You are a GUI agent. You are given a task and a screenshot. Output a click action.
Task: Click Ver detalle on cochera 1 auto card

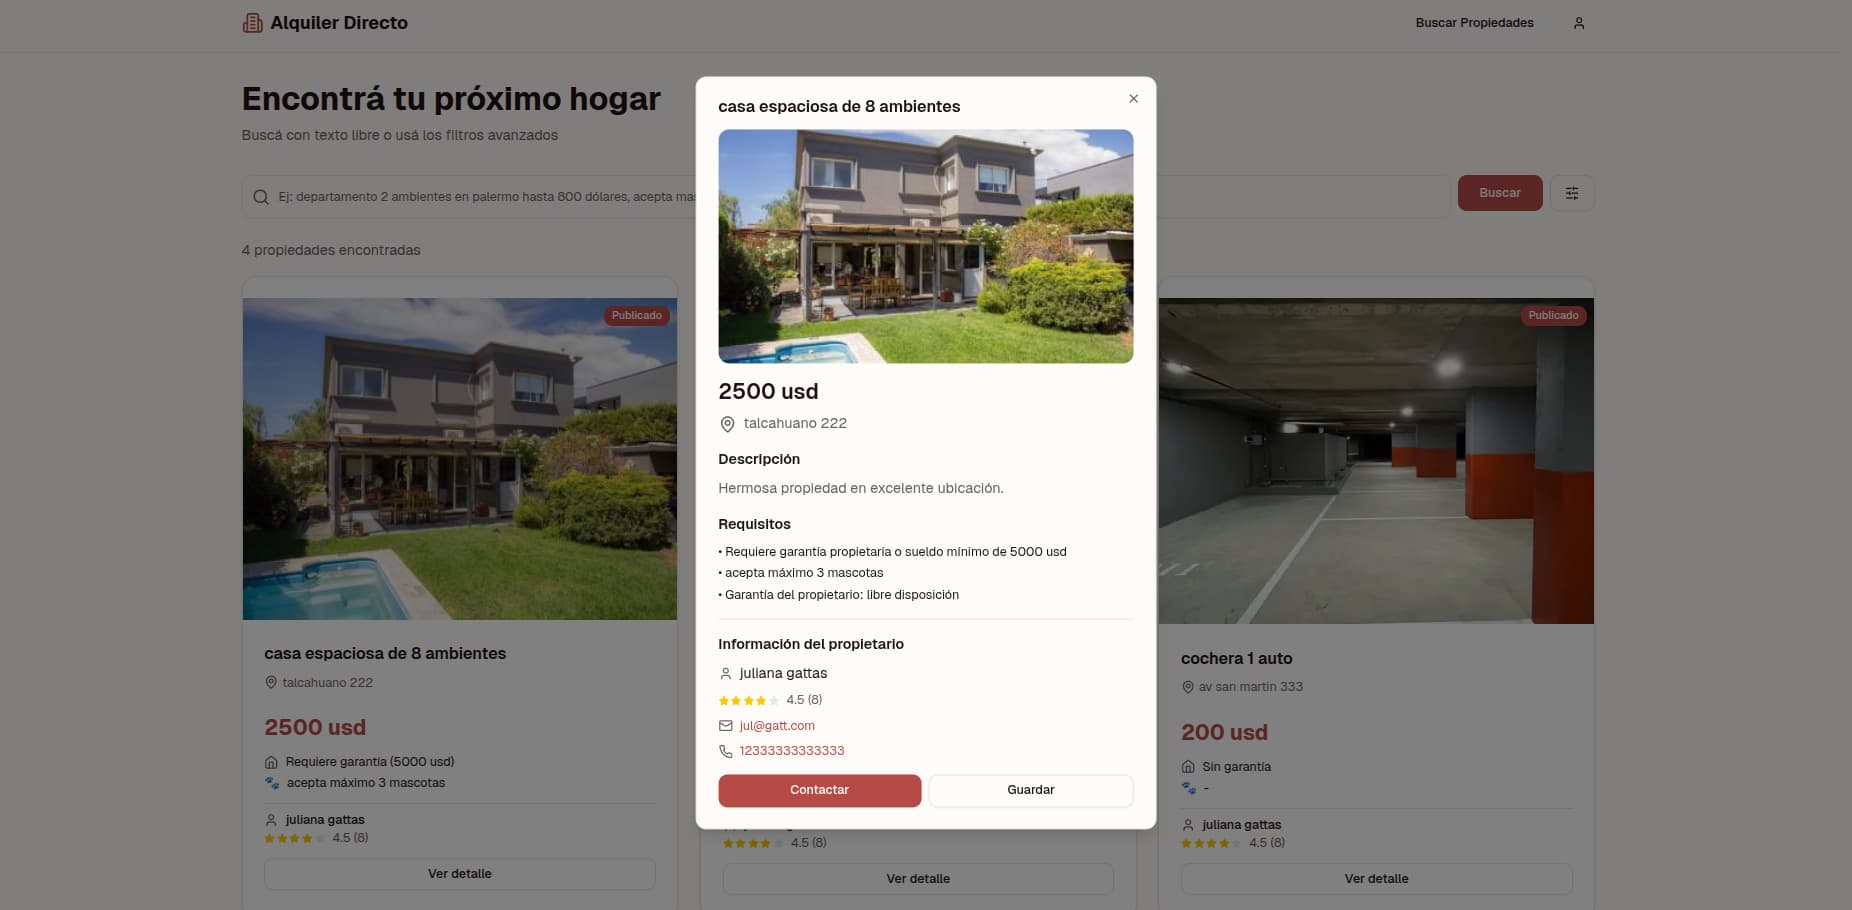[x=1376, y=879]
